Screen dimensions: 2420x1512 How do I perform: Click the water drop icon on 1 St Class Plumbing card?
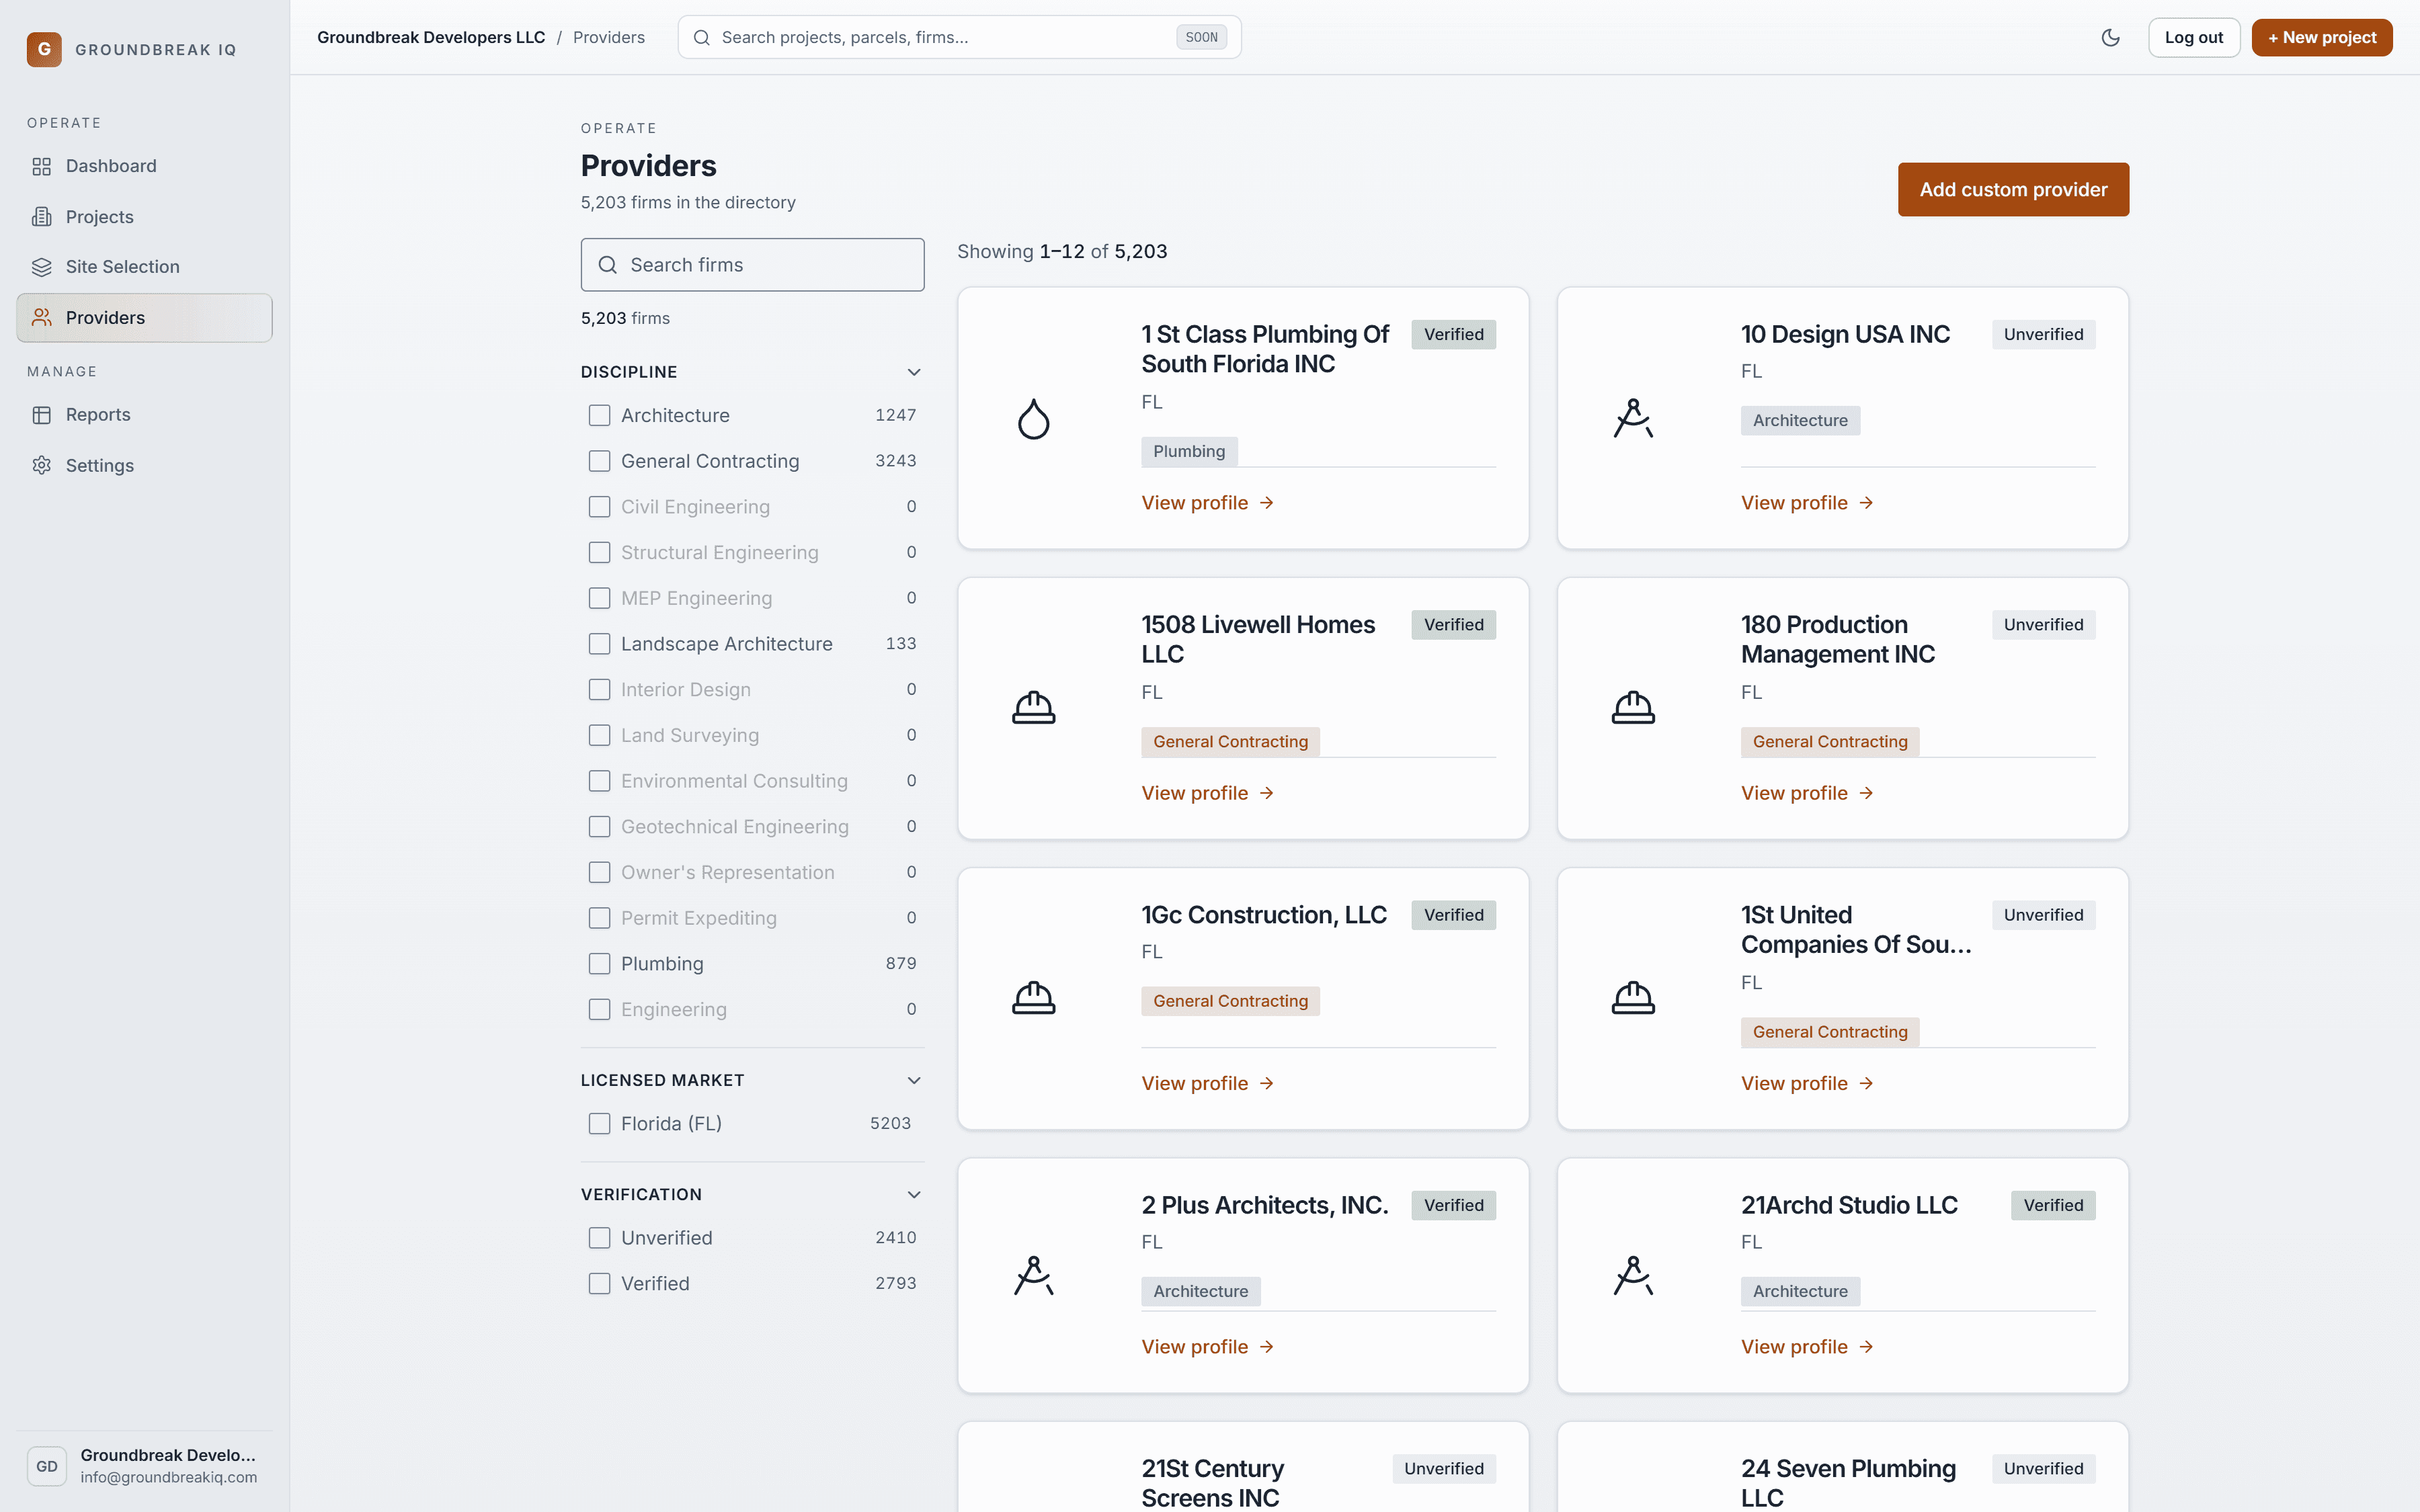coord(1033,419)
